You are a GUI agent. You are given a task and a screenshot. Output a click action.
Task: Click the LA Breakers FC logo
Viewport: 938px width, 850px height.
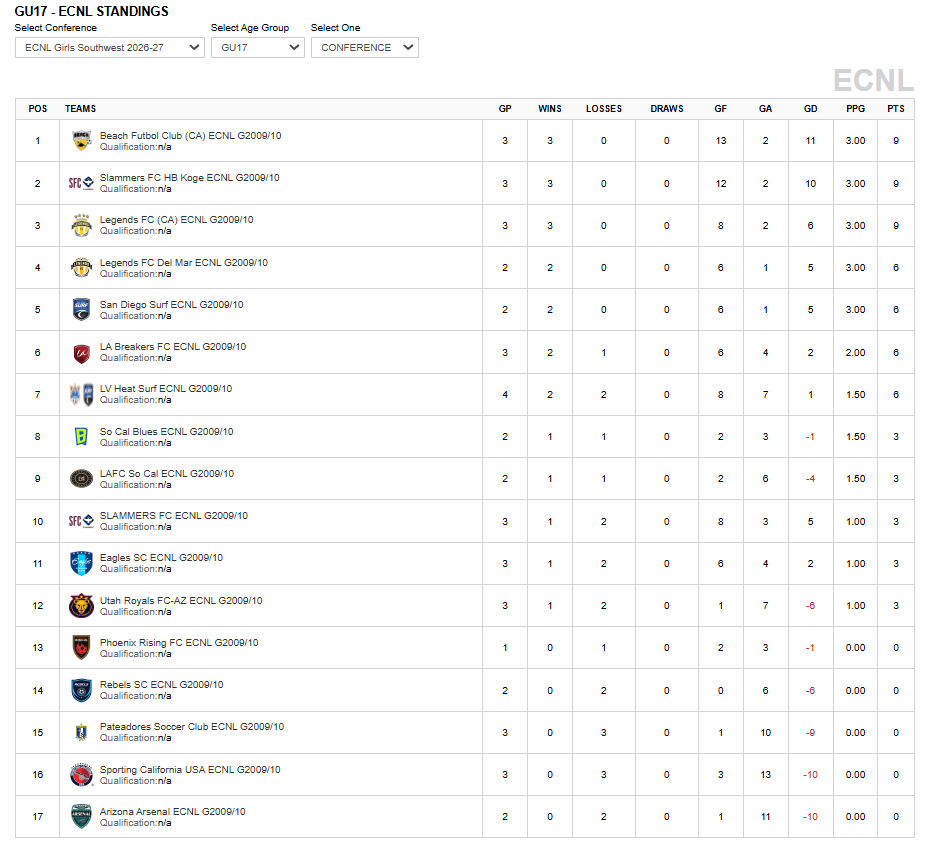point(81,353)
